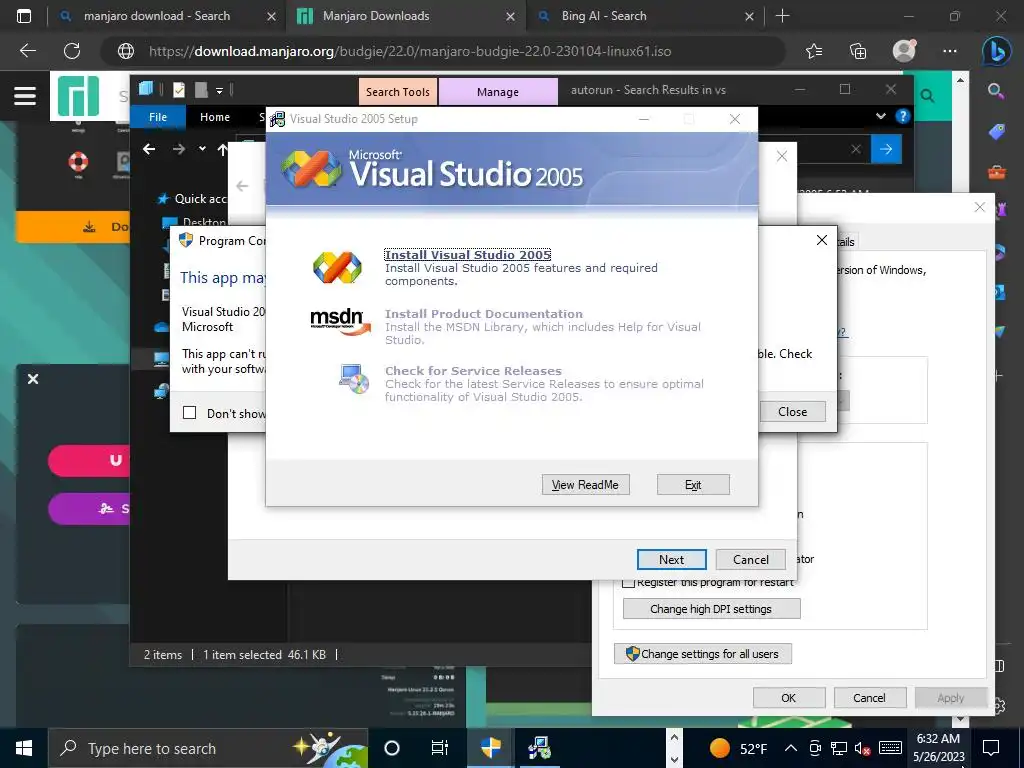The width and height of the screenshot is (1024, 768).
Task: Open the notification center icon
Action: pyautogui.click(x=991, y=748)
